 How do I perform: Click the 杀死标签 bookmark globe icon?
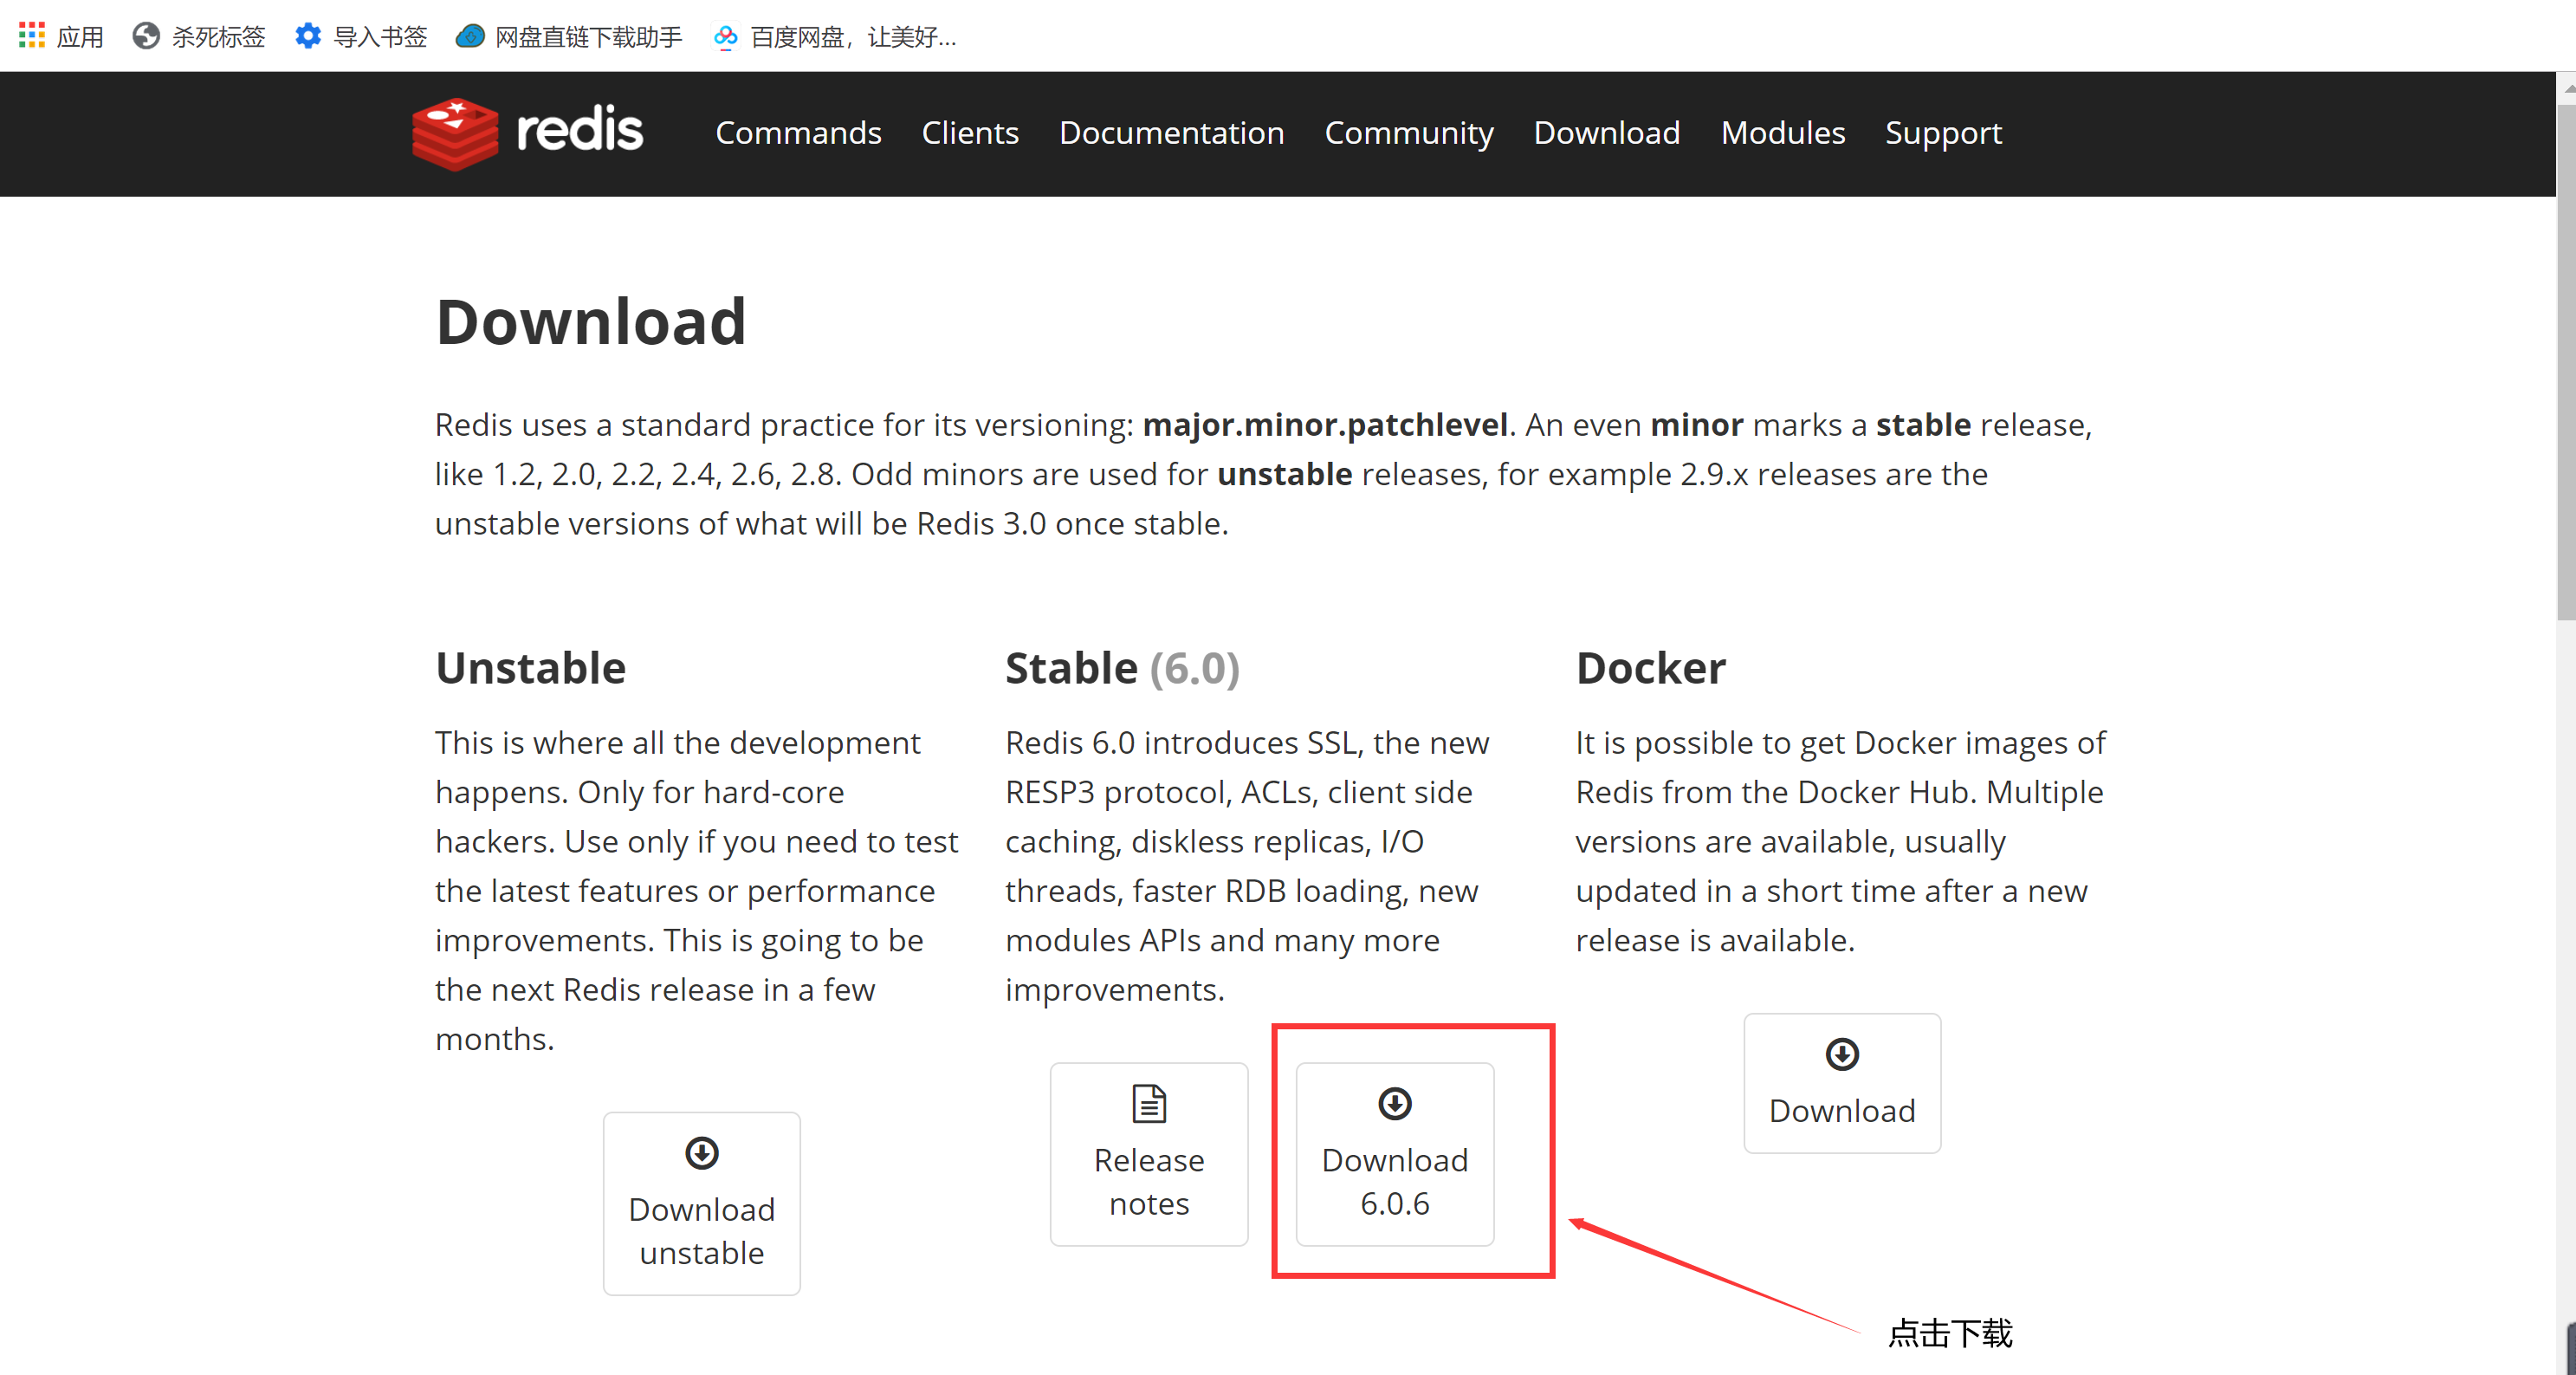point(146,36)
